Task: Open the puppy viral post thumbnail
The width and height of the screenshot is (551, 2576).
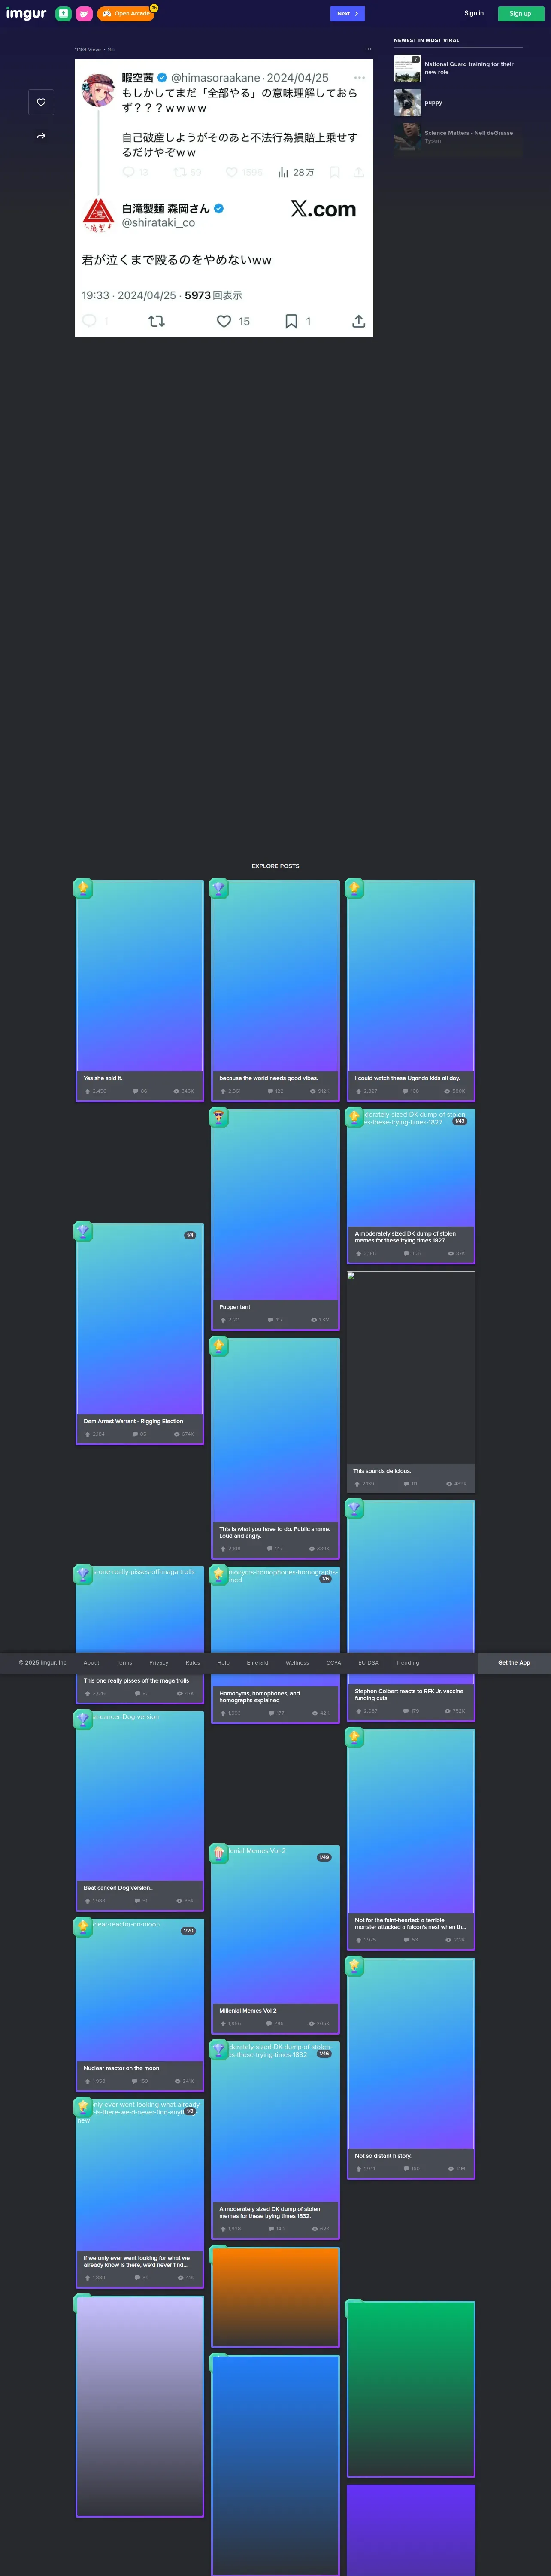Action: point(407,102)
